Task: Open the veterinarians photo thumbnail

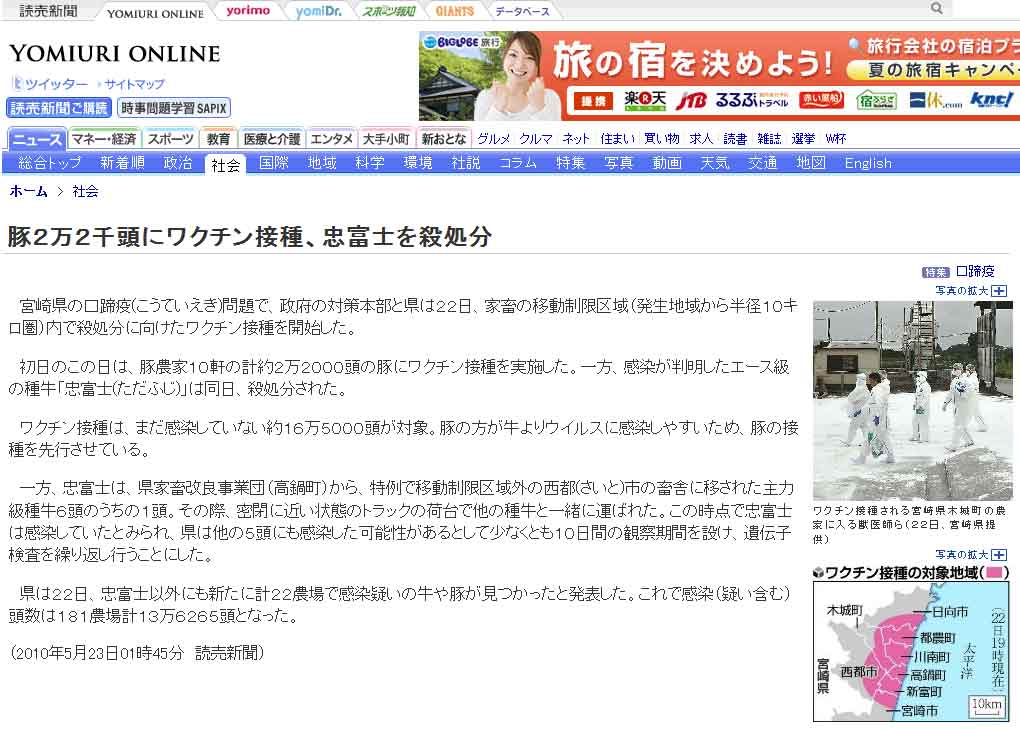Action: (x=912, y=400)
